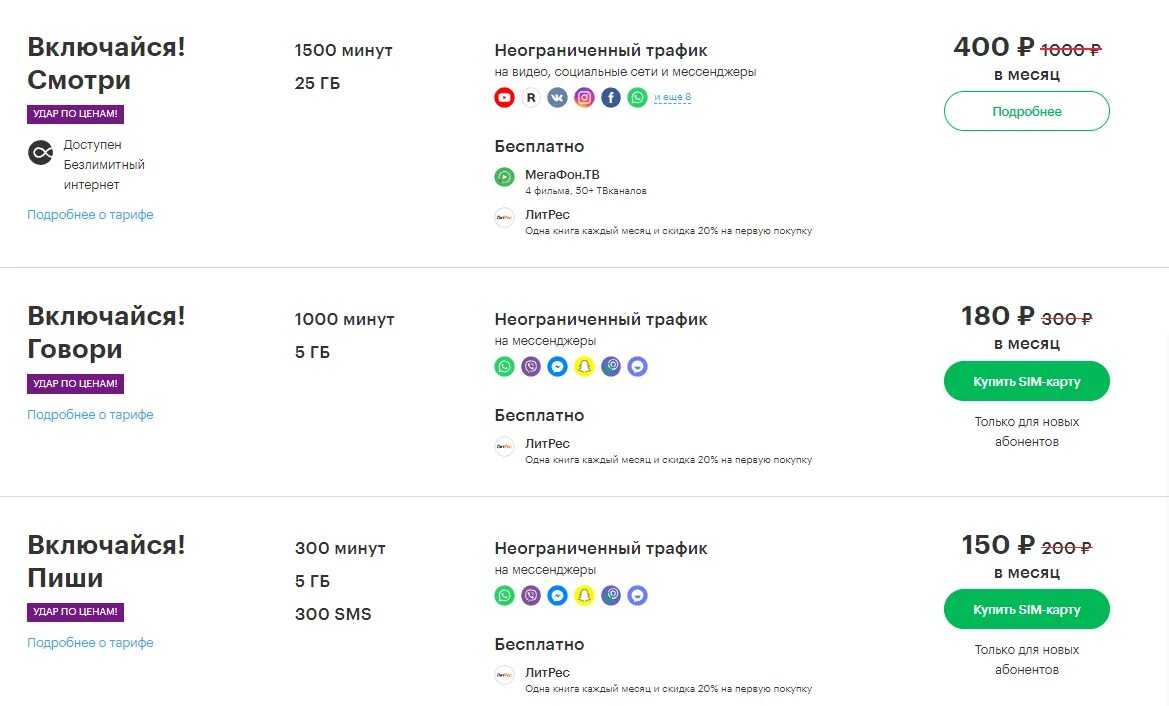Click the Rutube R icon
The height and width of the screenshot is (706, 1169).
pyautogui.click(x=531, y=98)
